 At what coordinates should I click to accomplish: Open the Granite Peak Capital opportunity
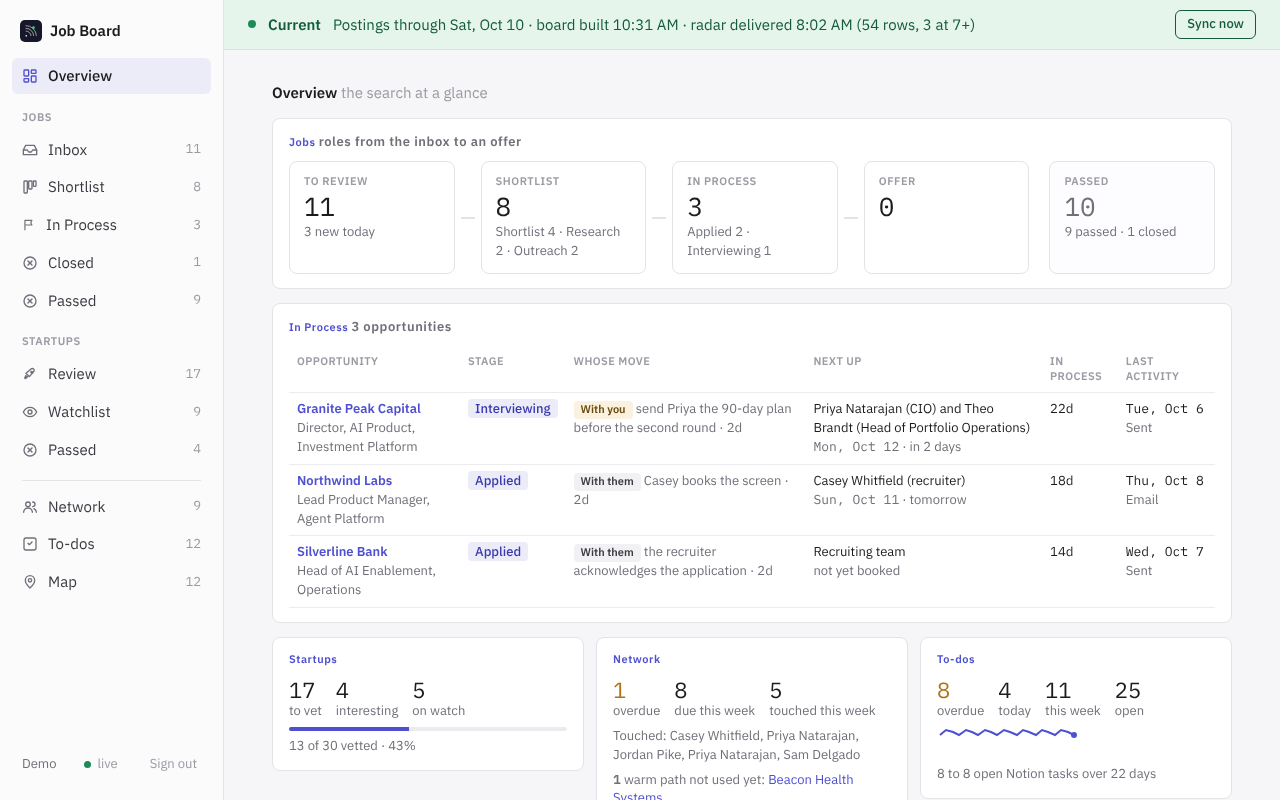(x=358, y=408)
